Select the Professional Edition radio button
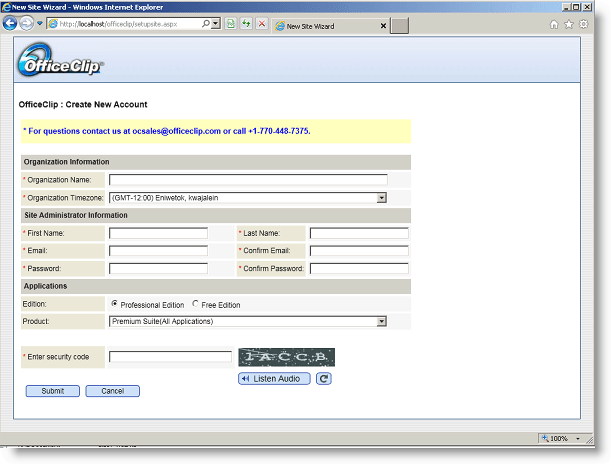 pyautogui.click(x=114, y=303)
